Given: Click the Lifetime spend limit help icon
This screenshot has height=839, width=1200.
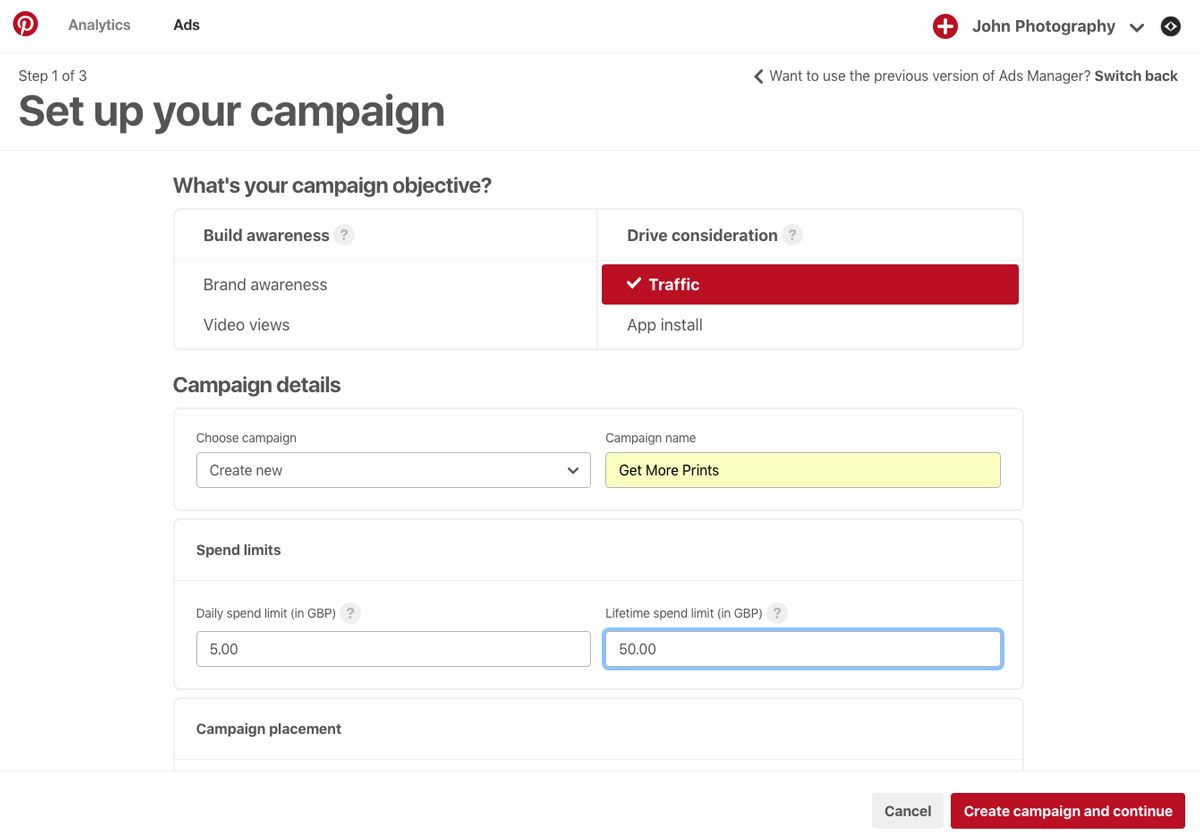Looking at the screenshot, I should click(x=777, y=613).
